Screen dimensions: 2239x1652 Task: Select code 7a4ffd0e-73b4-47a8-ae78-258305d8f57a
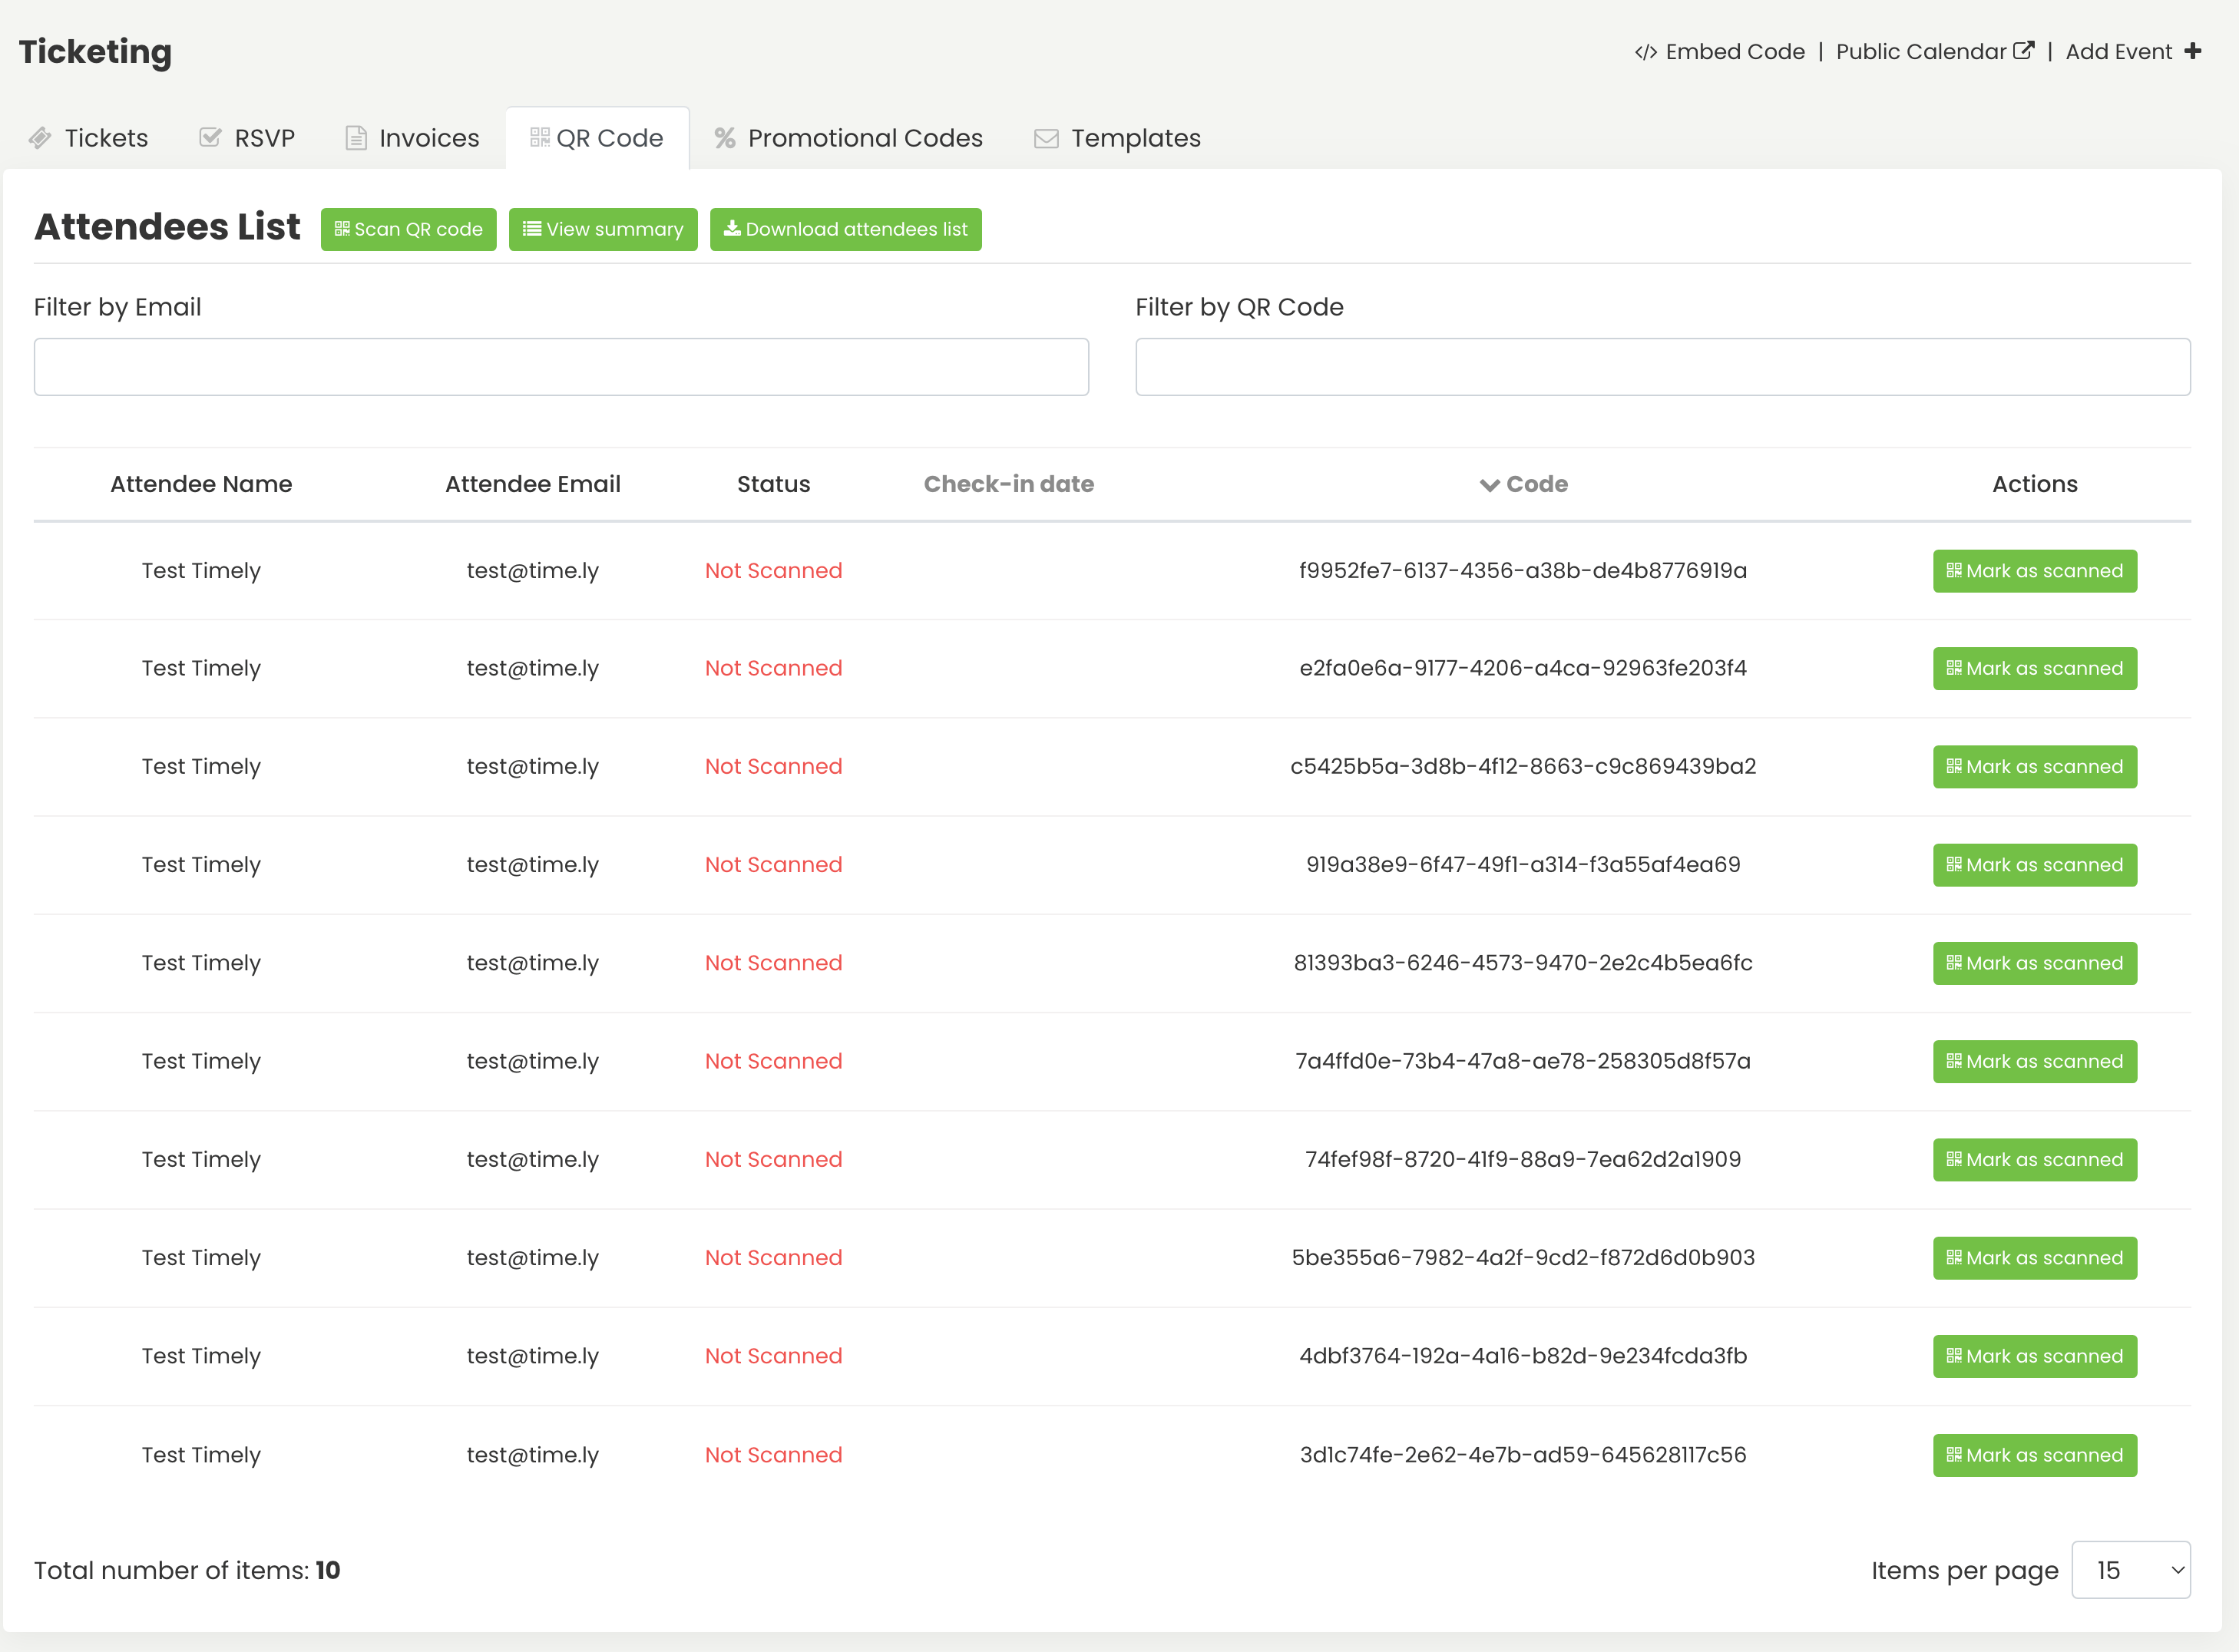1523,1061
